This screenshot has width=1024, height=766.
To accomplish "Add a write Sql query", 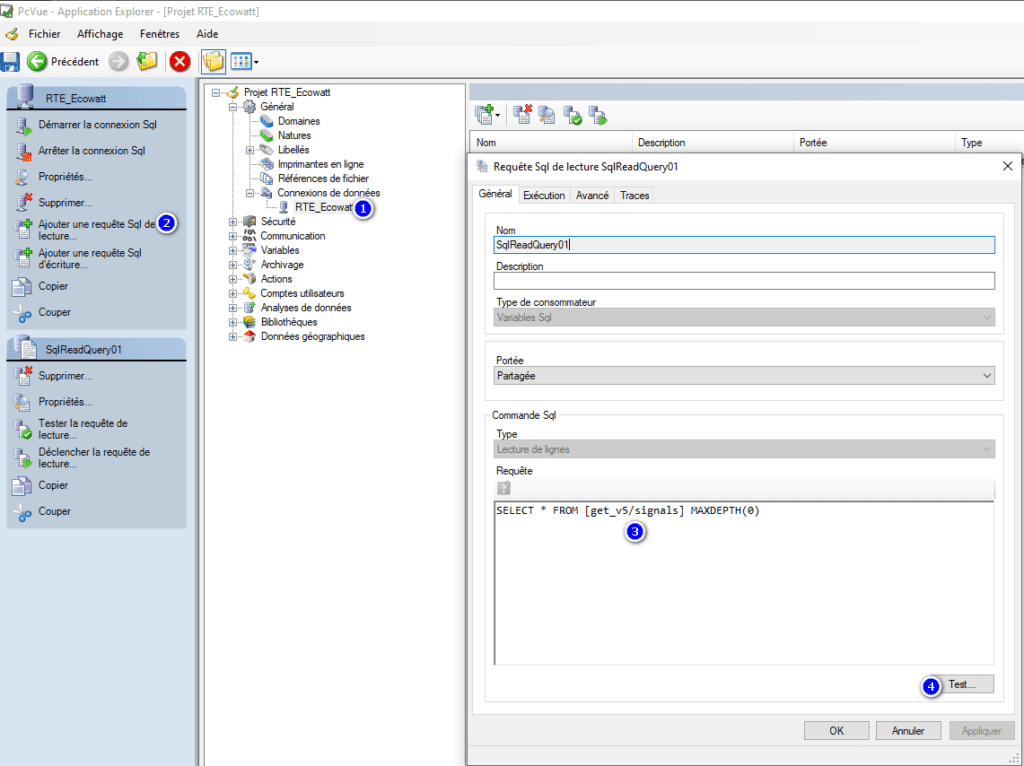I will pyautogui.click(x=89, y=259).
